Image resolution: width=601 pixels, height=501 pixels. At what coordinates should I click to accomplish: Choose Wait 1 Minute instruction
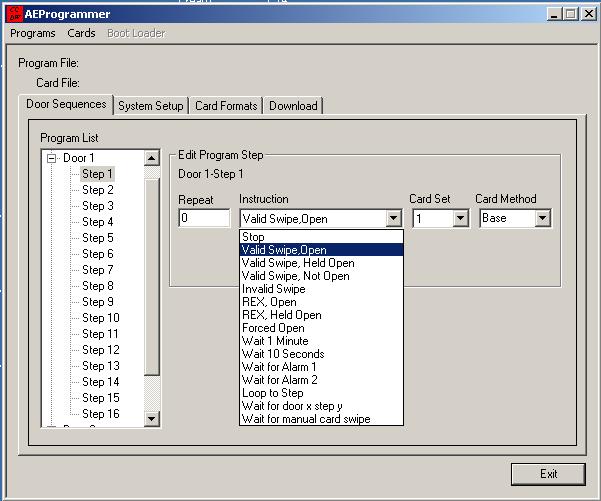tap(321, 341)
